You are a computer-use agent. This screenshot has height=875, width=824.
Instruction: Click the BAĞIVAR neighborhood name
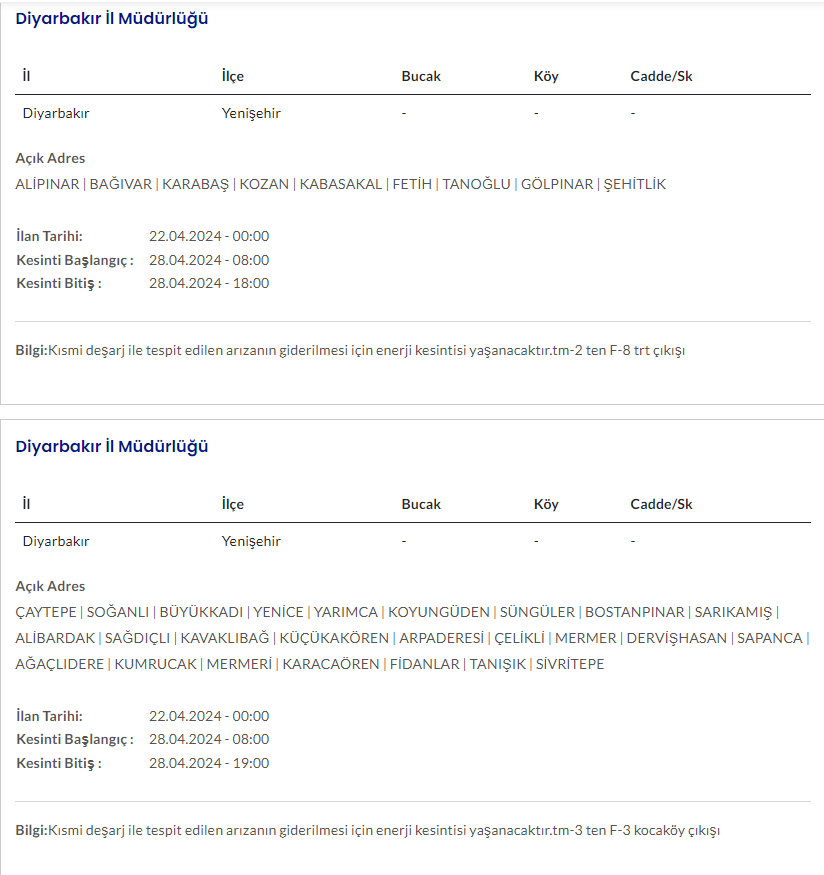[x=121, y=184]
